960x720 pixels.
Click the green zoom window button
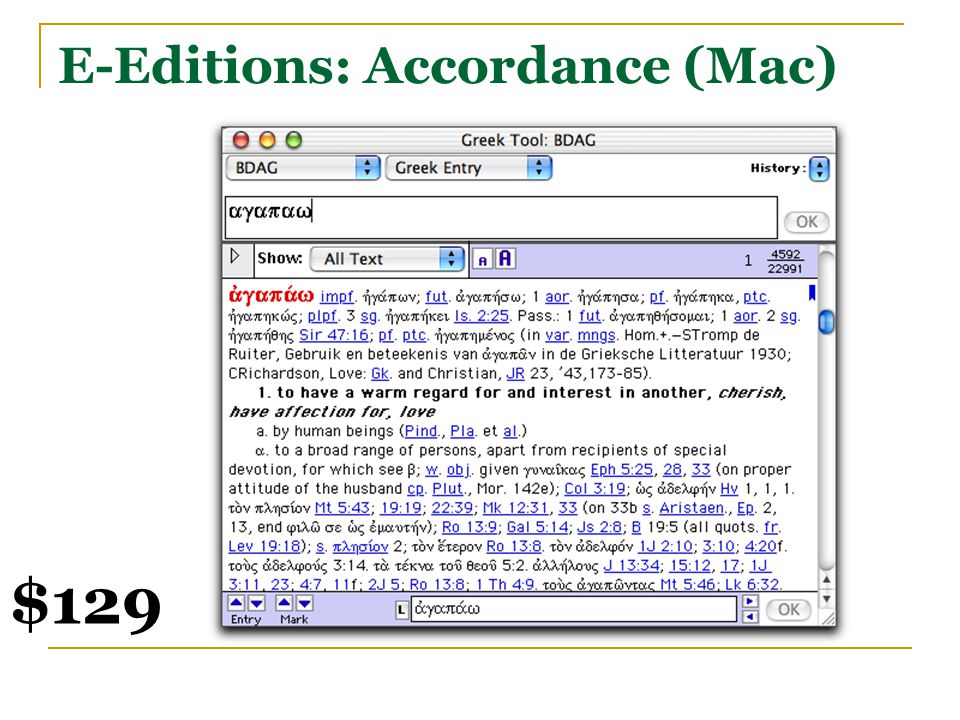click(294, 140)
